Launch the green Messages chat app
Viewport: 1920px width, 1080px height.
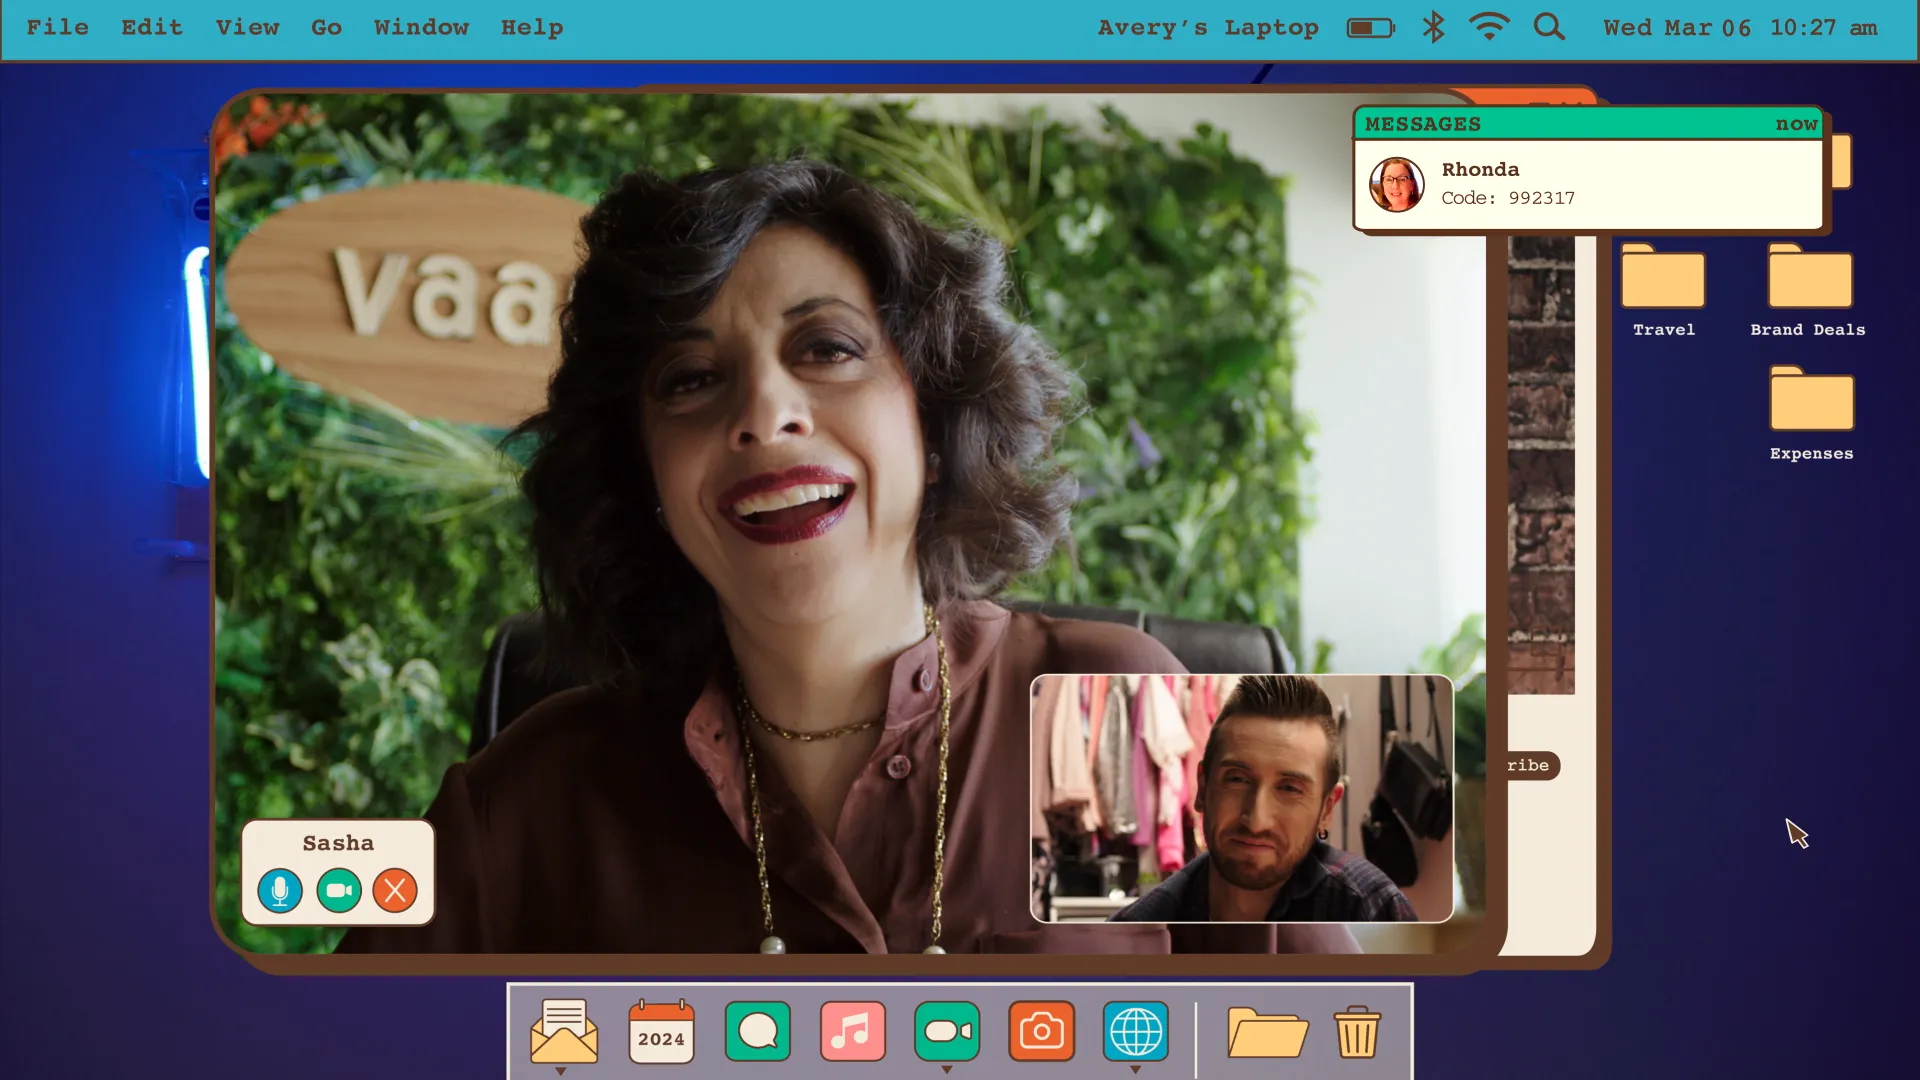pyautogui.click(x=758, y=1031)
